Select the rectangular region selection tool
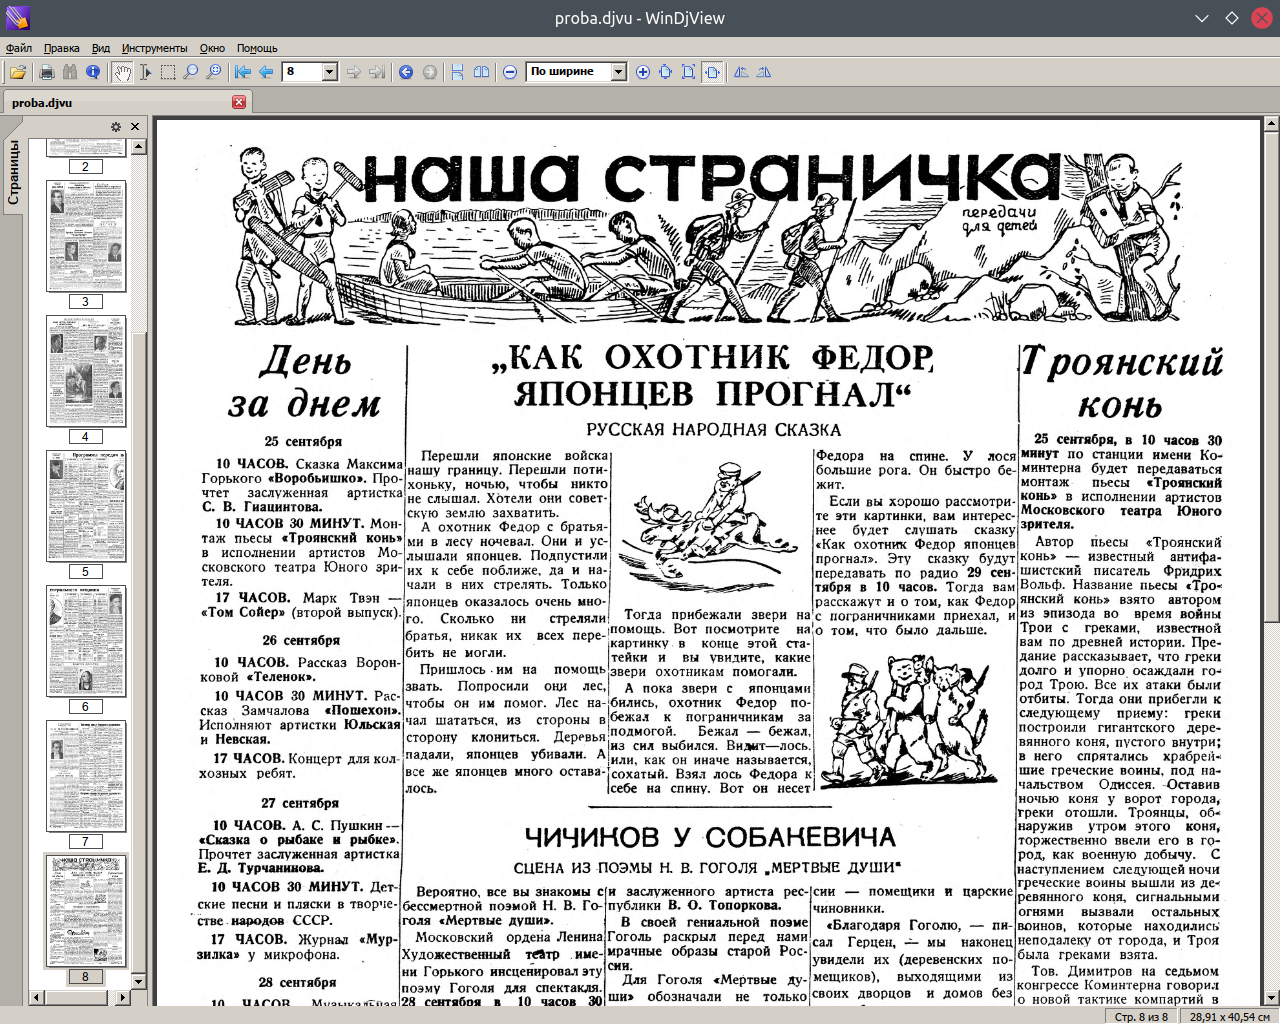The height and width of the screenshot is (1024, 1280). point(168,72)
